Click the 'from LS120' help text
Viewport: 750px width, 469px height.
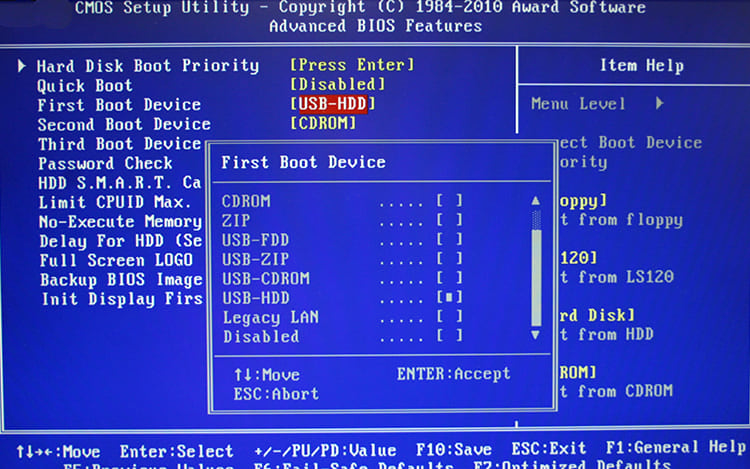click(626, 277)
